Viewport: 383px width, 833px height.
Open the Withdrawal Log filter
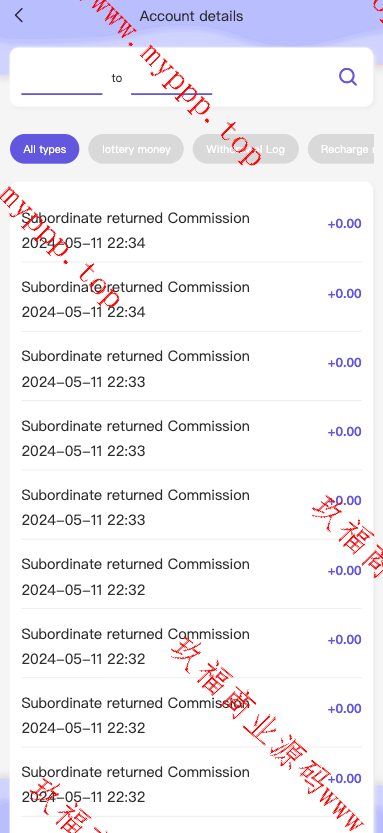pyautogui.click(x=245, y=149)
